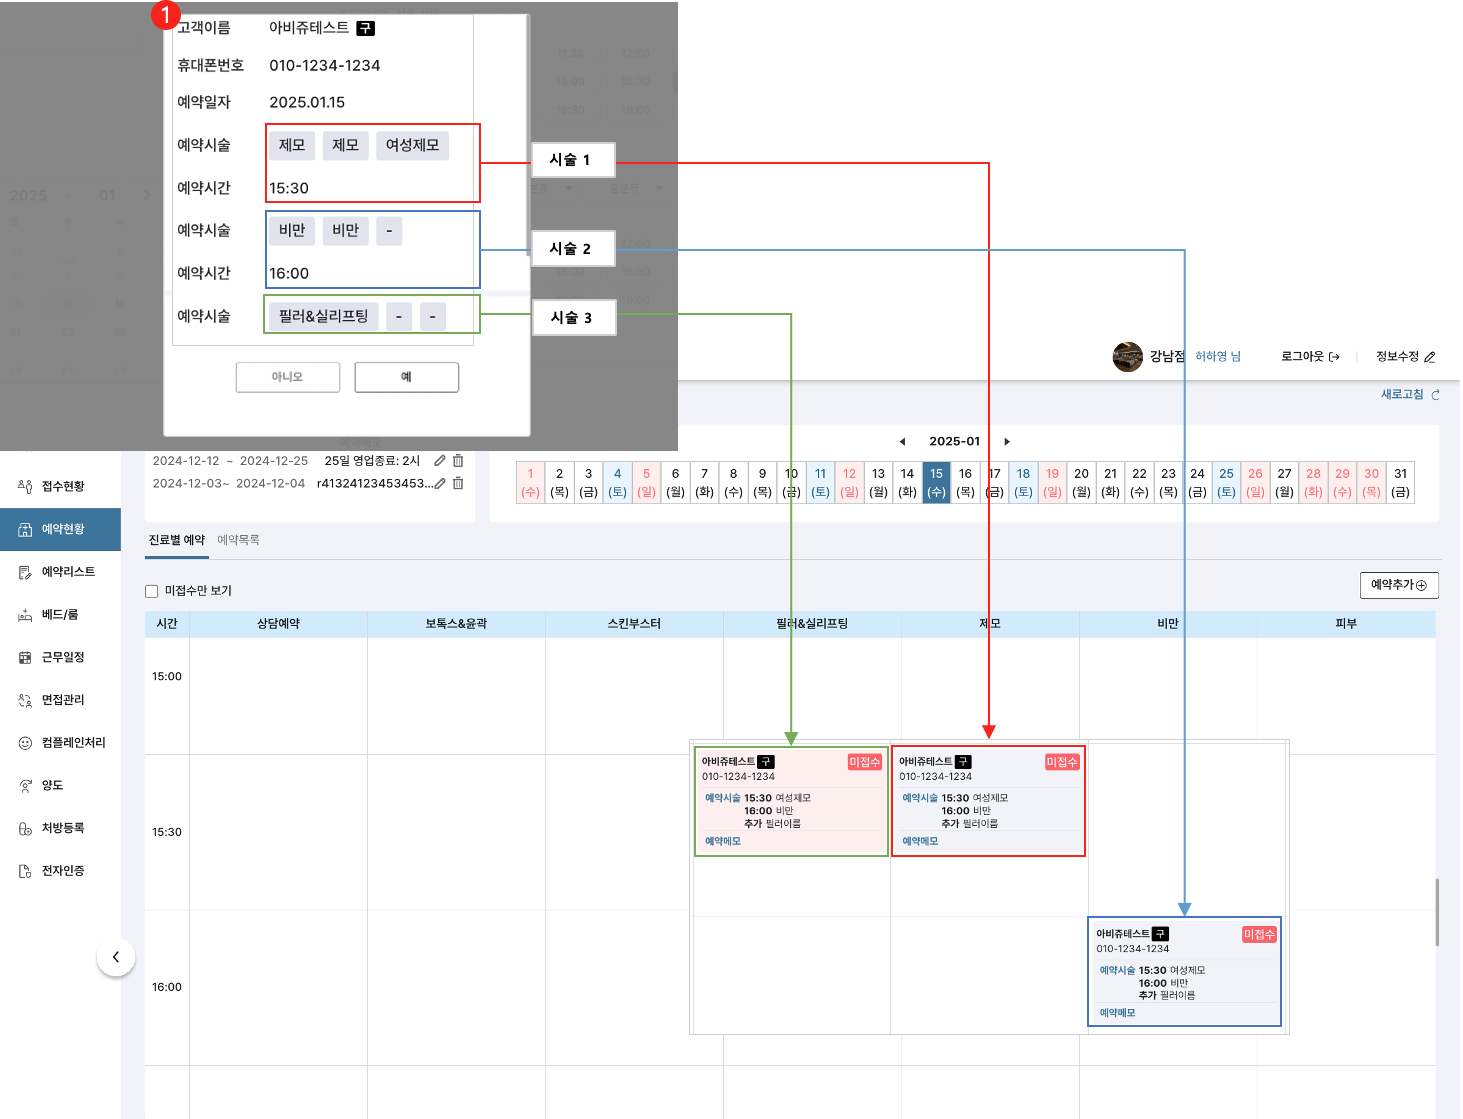The width and height of the screenshot is (1463, 1119).
Task: Click the 허하영 님 user name
Action: click(x=1218, y=356)
